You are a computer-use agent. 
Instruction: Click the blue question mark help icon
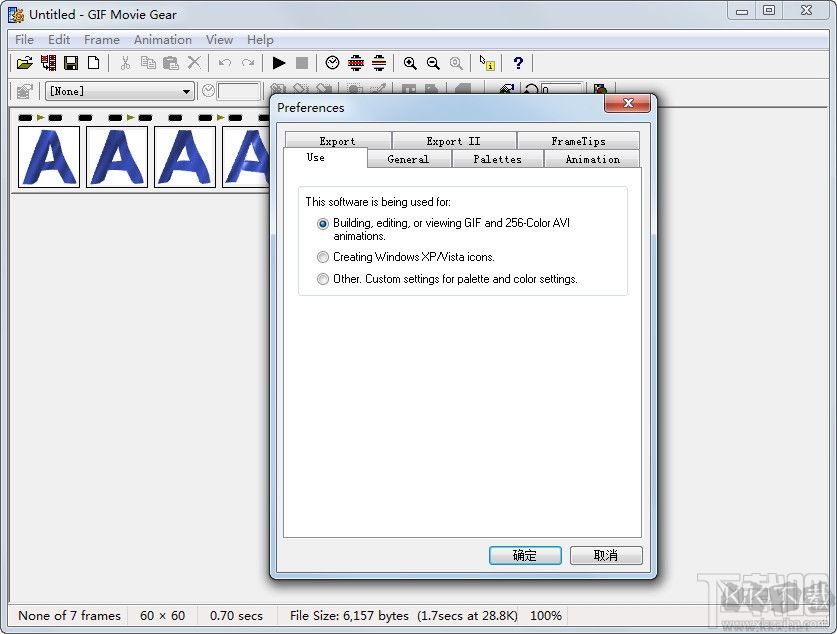click(x=517, y=63)
